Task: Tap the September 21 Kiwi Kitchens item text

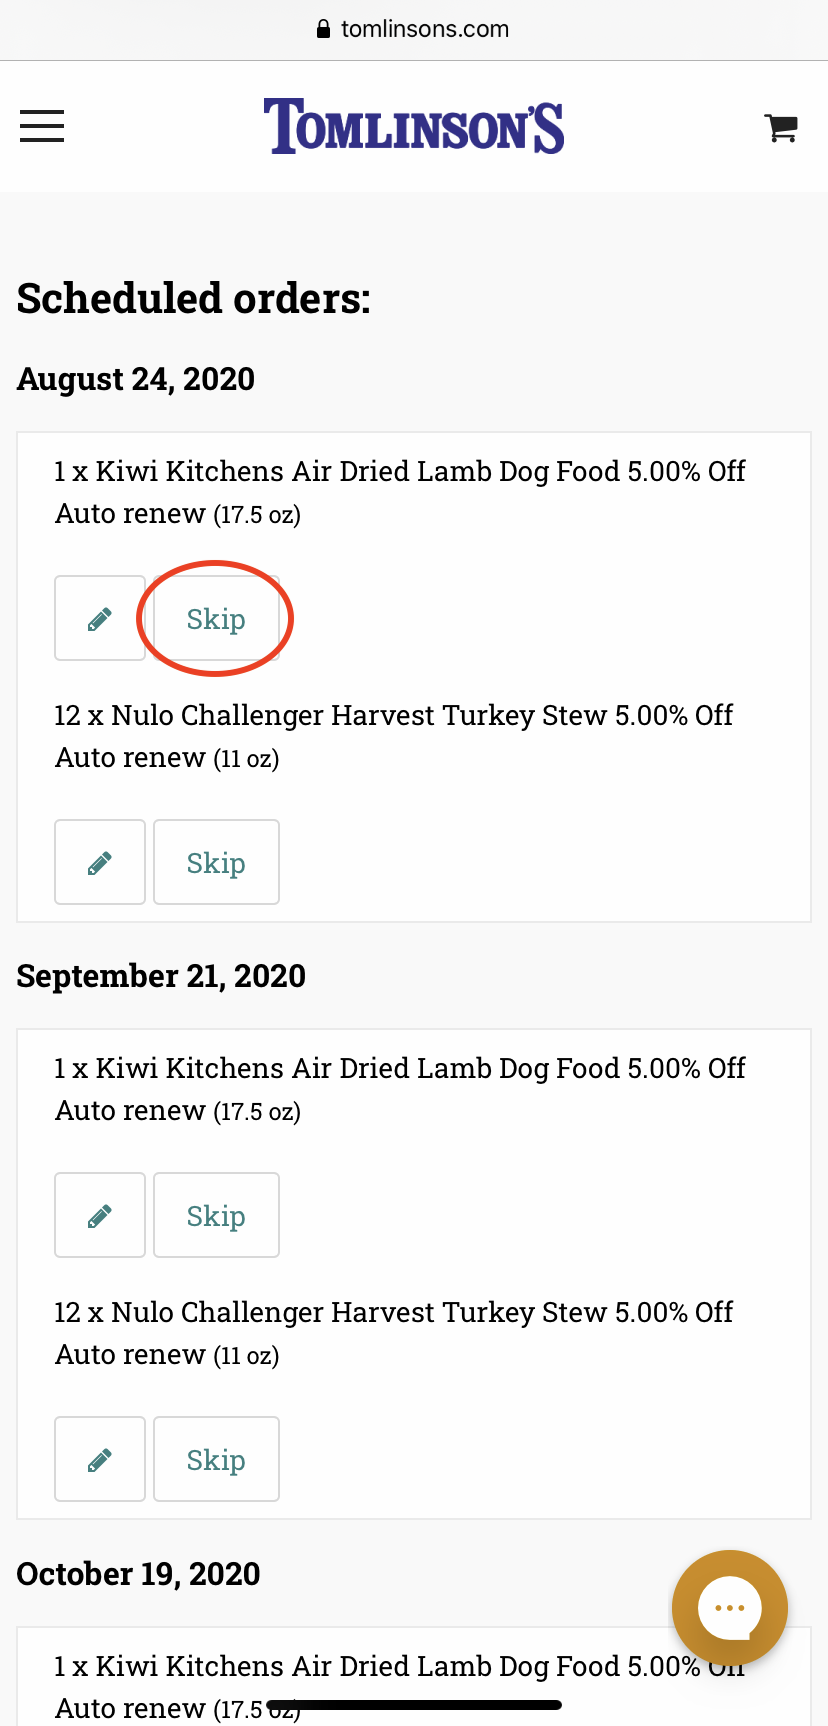Action: (x=400, y=1089)
